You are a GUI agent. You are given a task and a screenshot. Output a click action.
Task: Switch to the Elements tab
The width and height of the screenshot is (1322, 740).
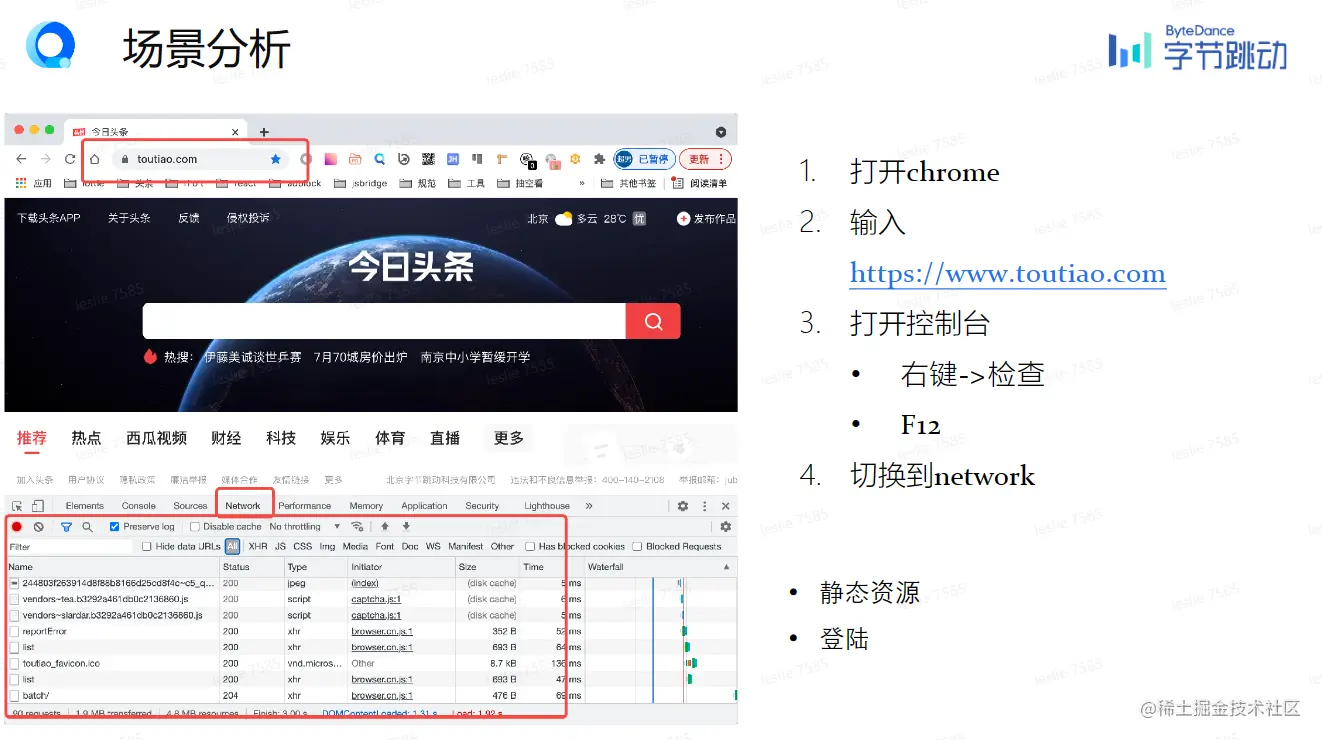(x=84, y=506)
